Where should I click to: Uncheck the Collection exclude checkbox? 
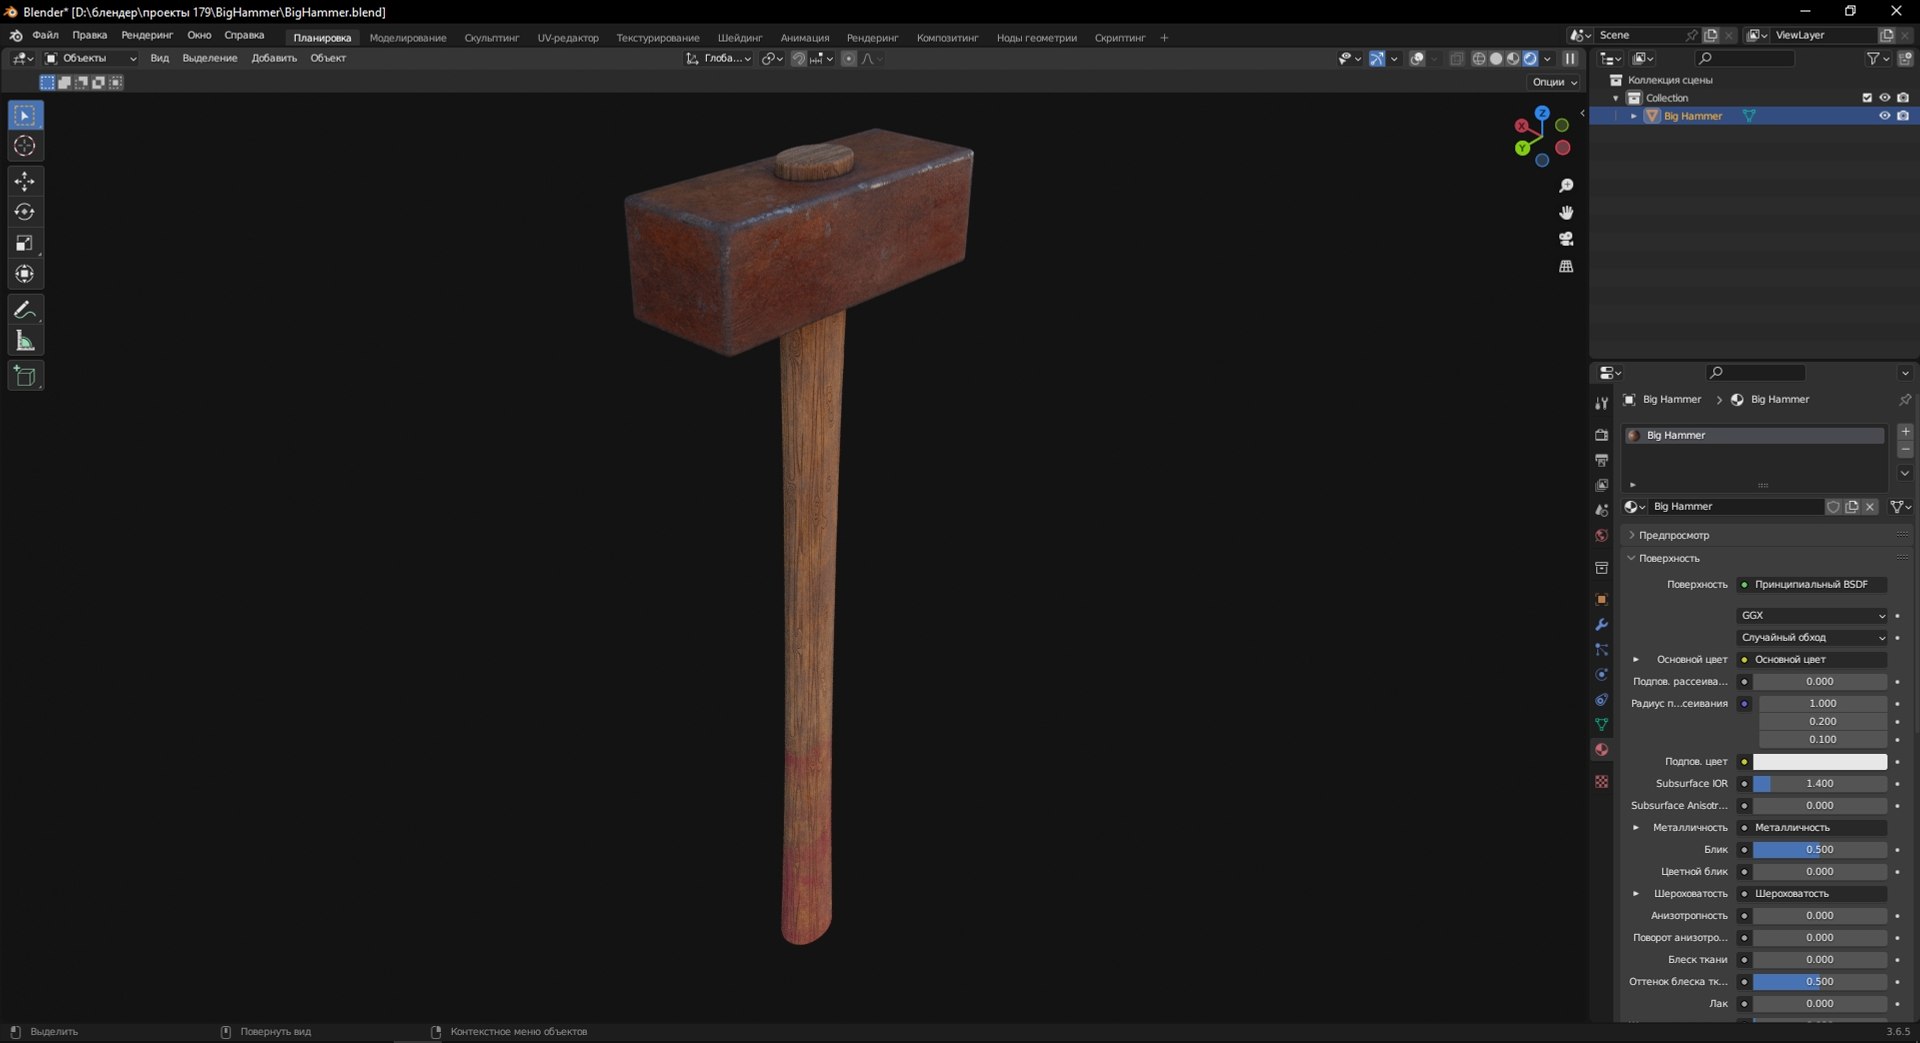pos(1866,98)
